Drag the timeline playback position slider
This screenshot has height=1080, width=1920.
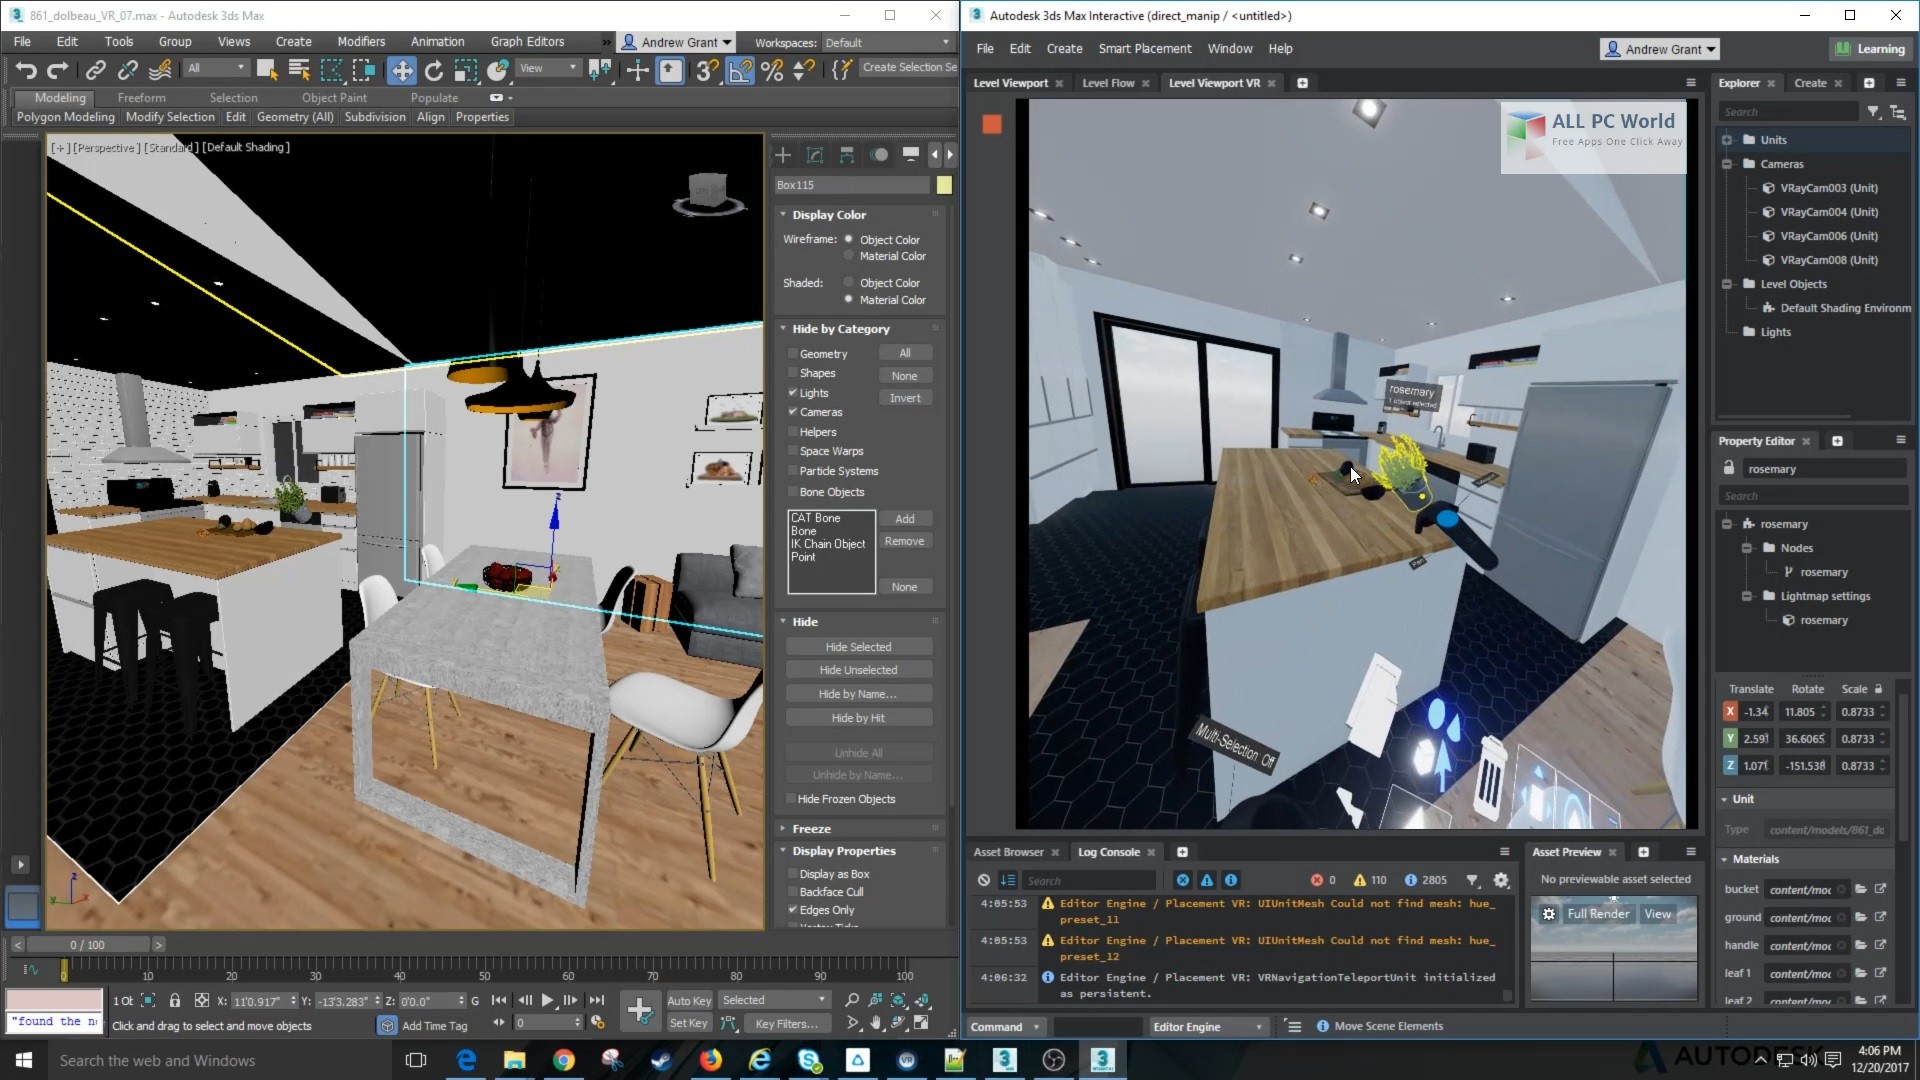click(62, 972)
